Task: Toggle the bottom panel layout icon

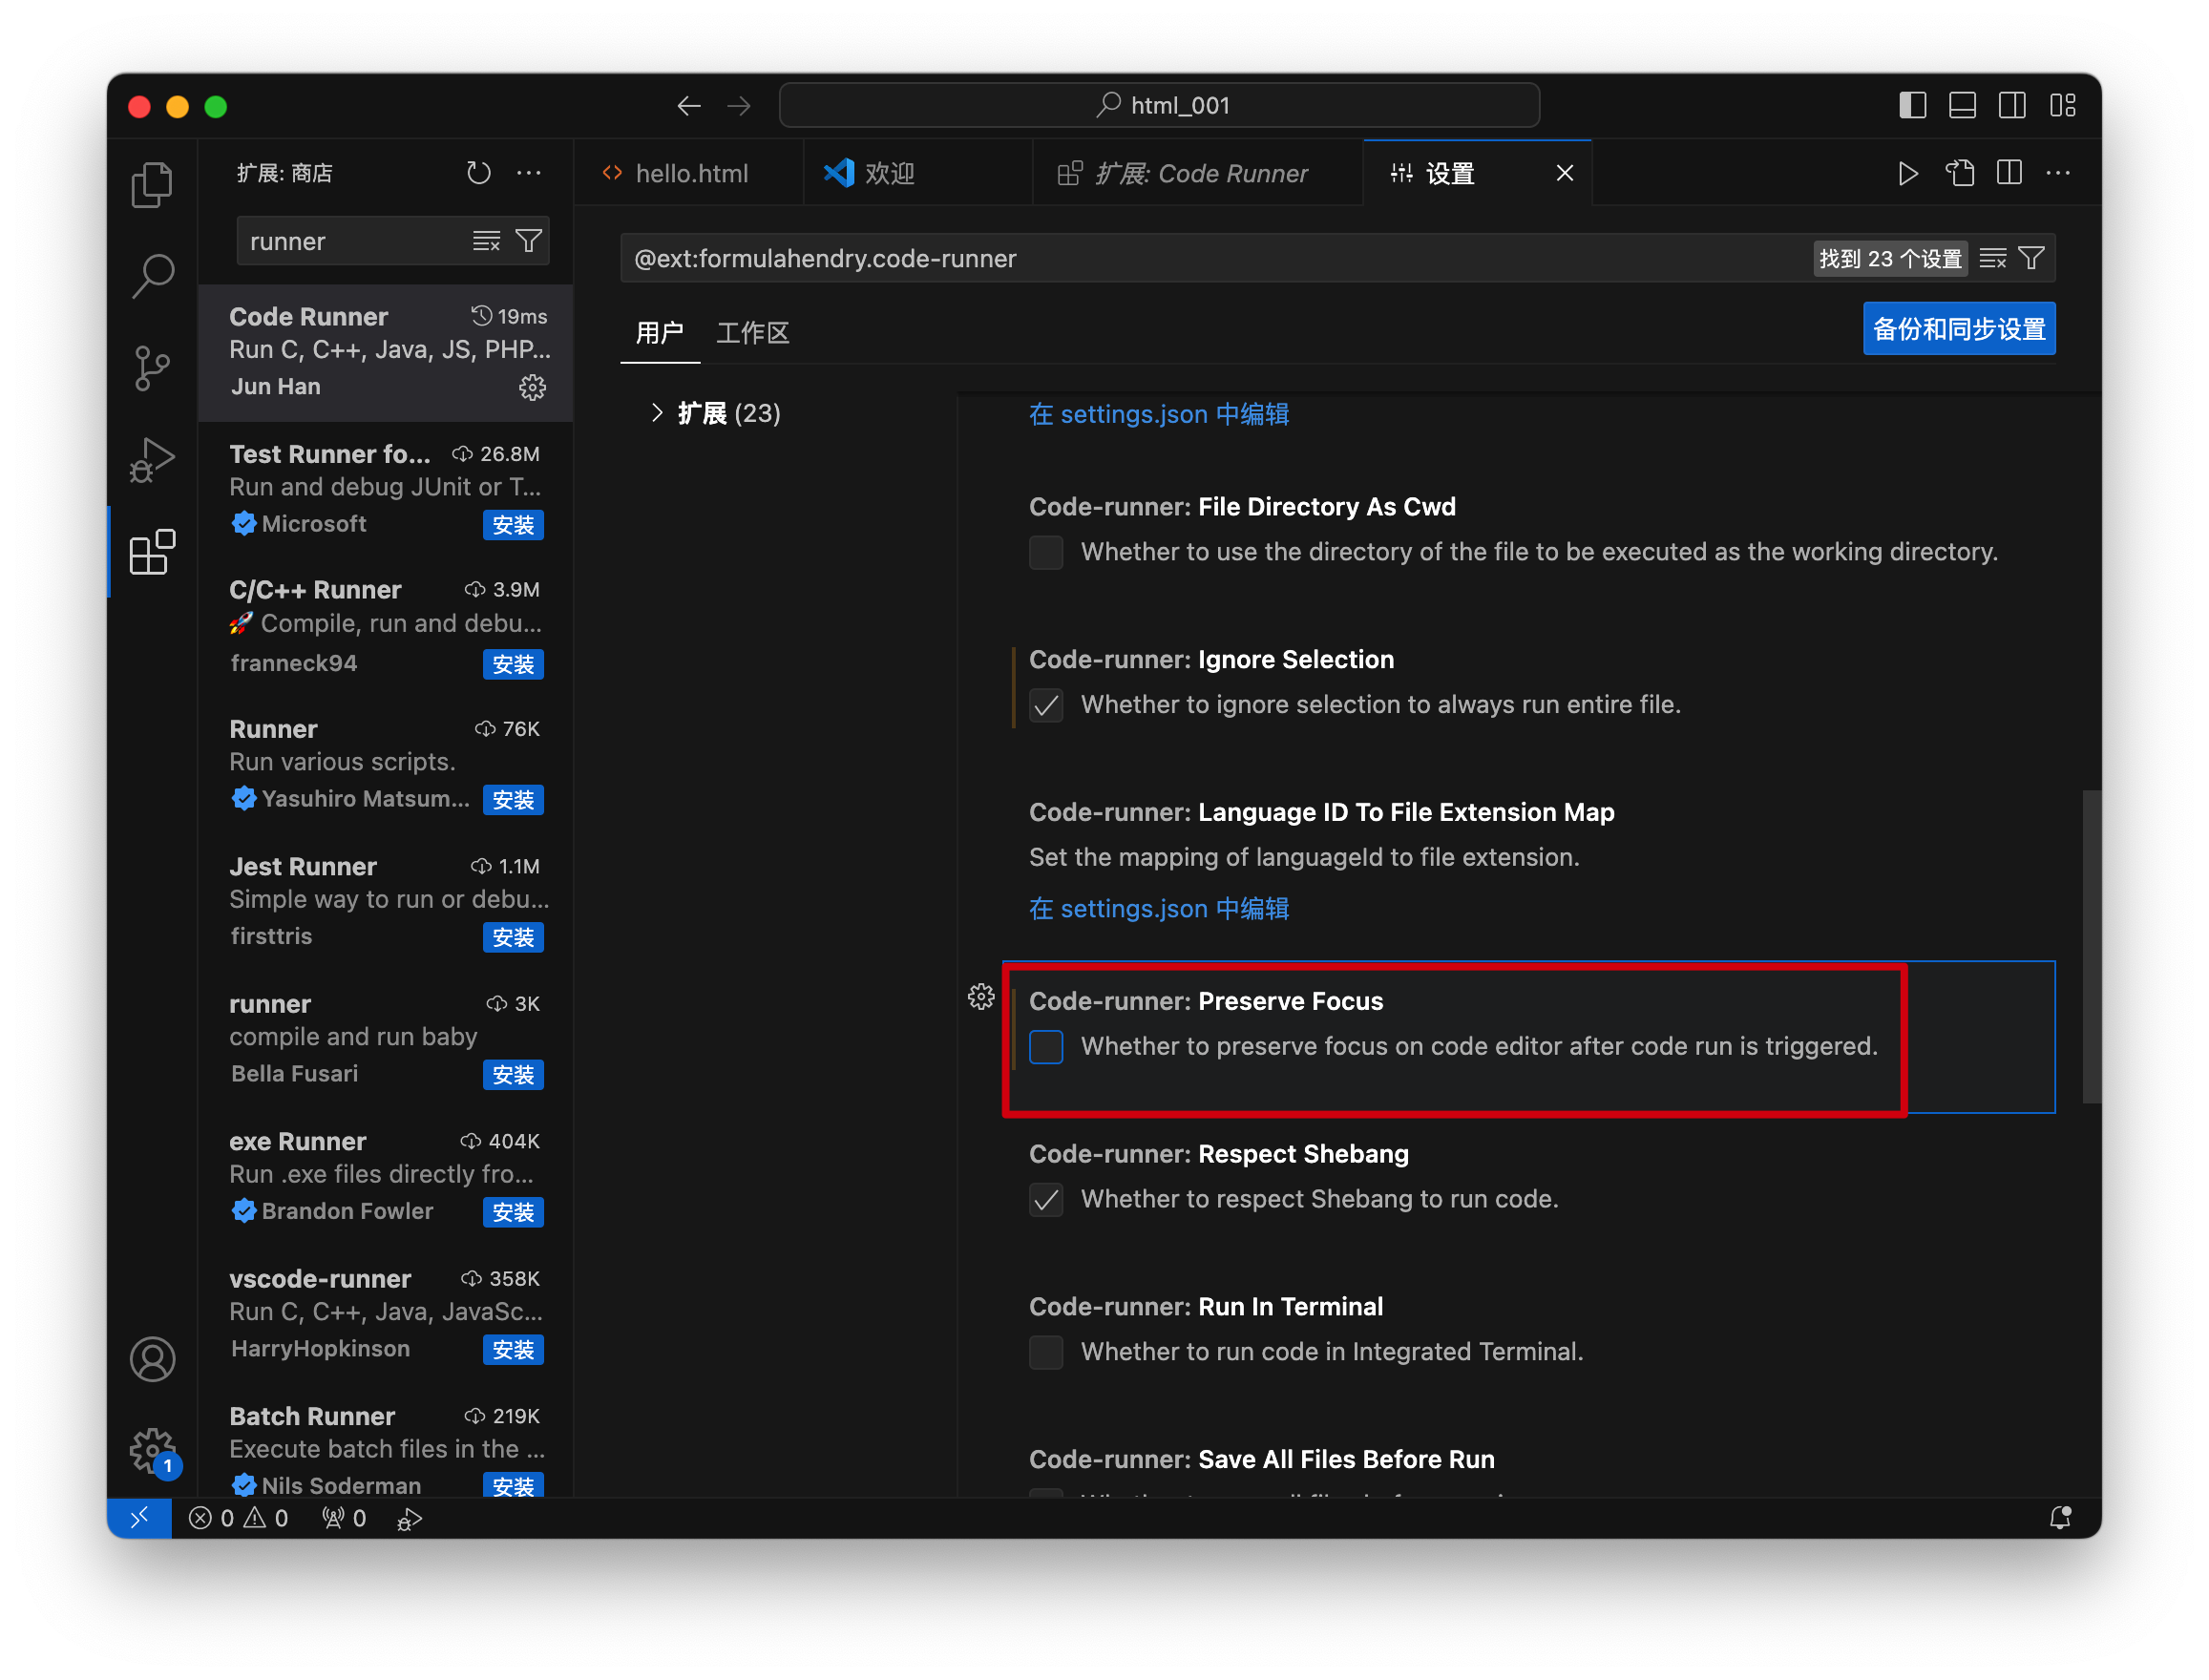Action: 1962,106
